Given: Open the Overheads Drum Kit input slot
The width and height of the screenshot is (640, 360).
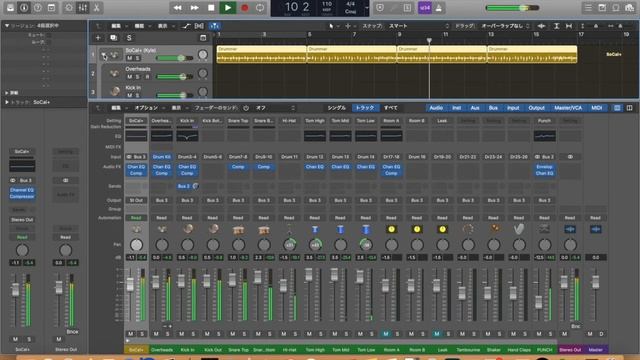Looking at the screenshot, I should pyautogui.click(x=162, y=157).
